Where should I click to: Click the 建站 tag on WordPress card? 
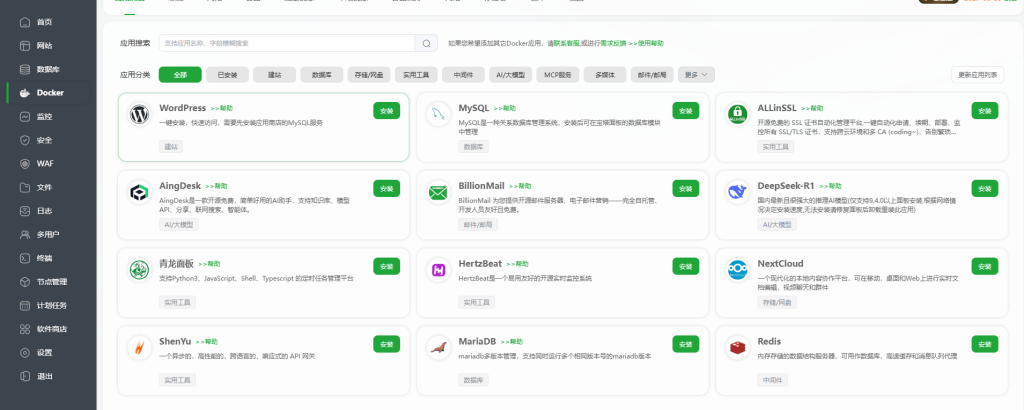click(170, 147)
